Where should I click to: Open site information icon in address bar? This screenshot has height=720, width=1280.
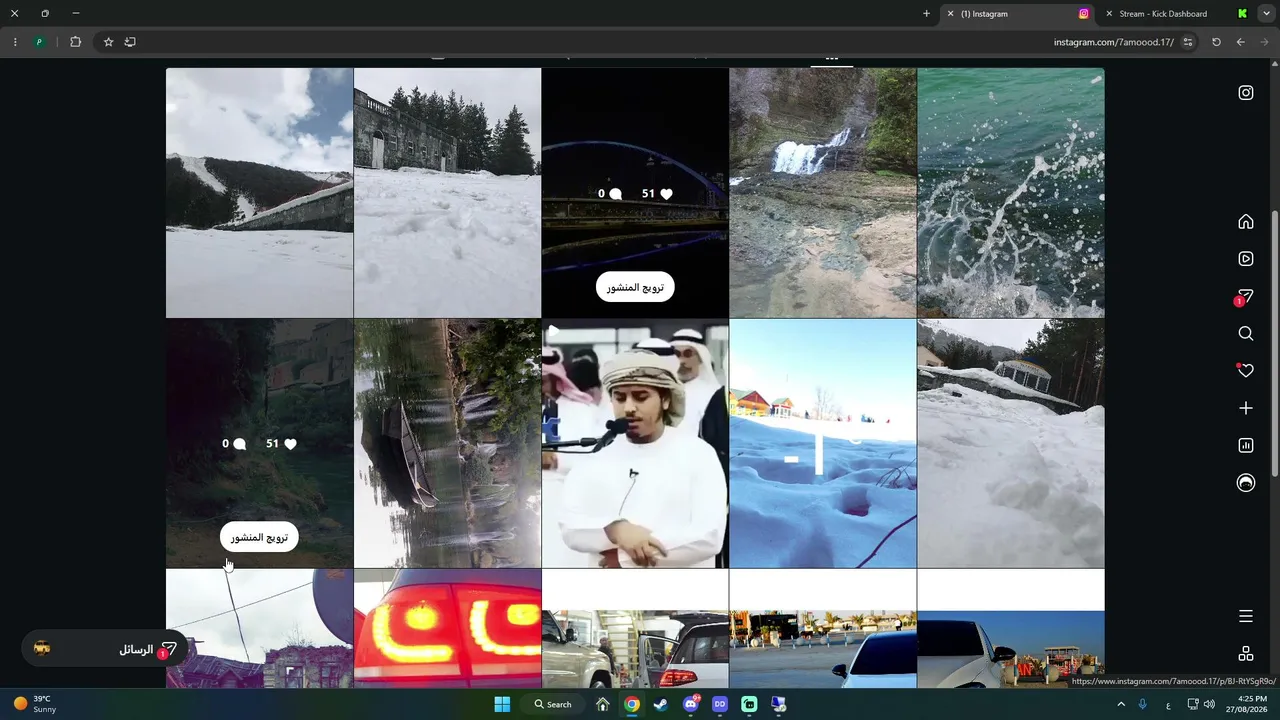point(1188,42)
